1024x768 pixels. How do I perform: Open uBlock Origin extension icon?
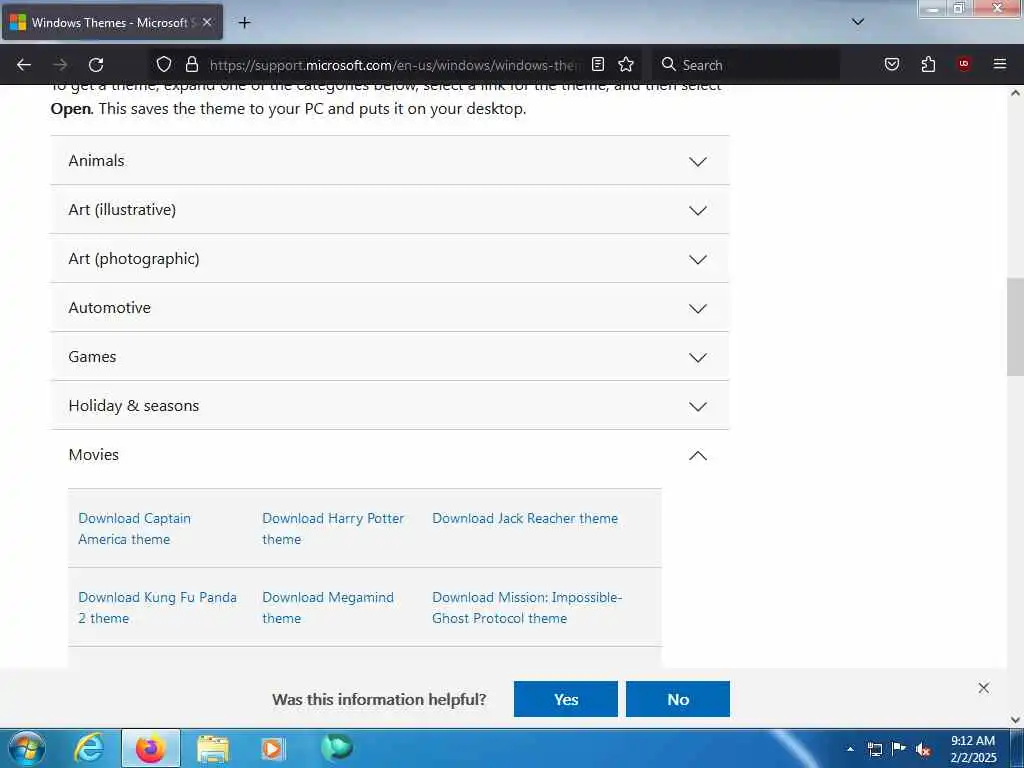(x=963, y=64)
